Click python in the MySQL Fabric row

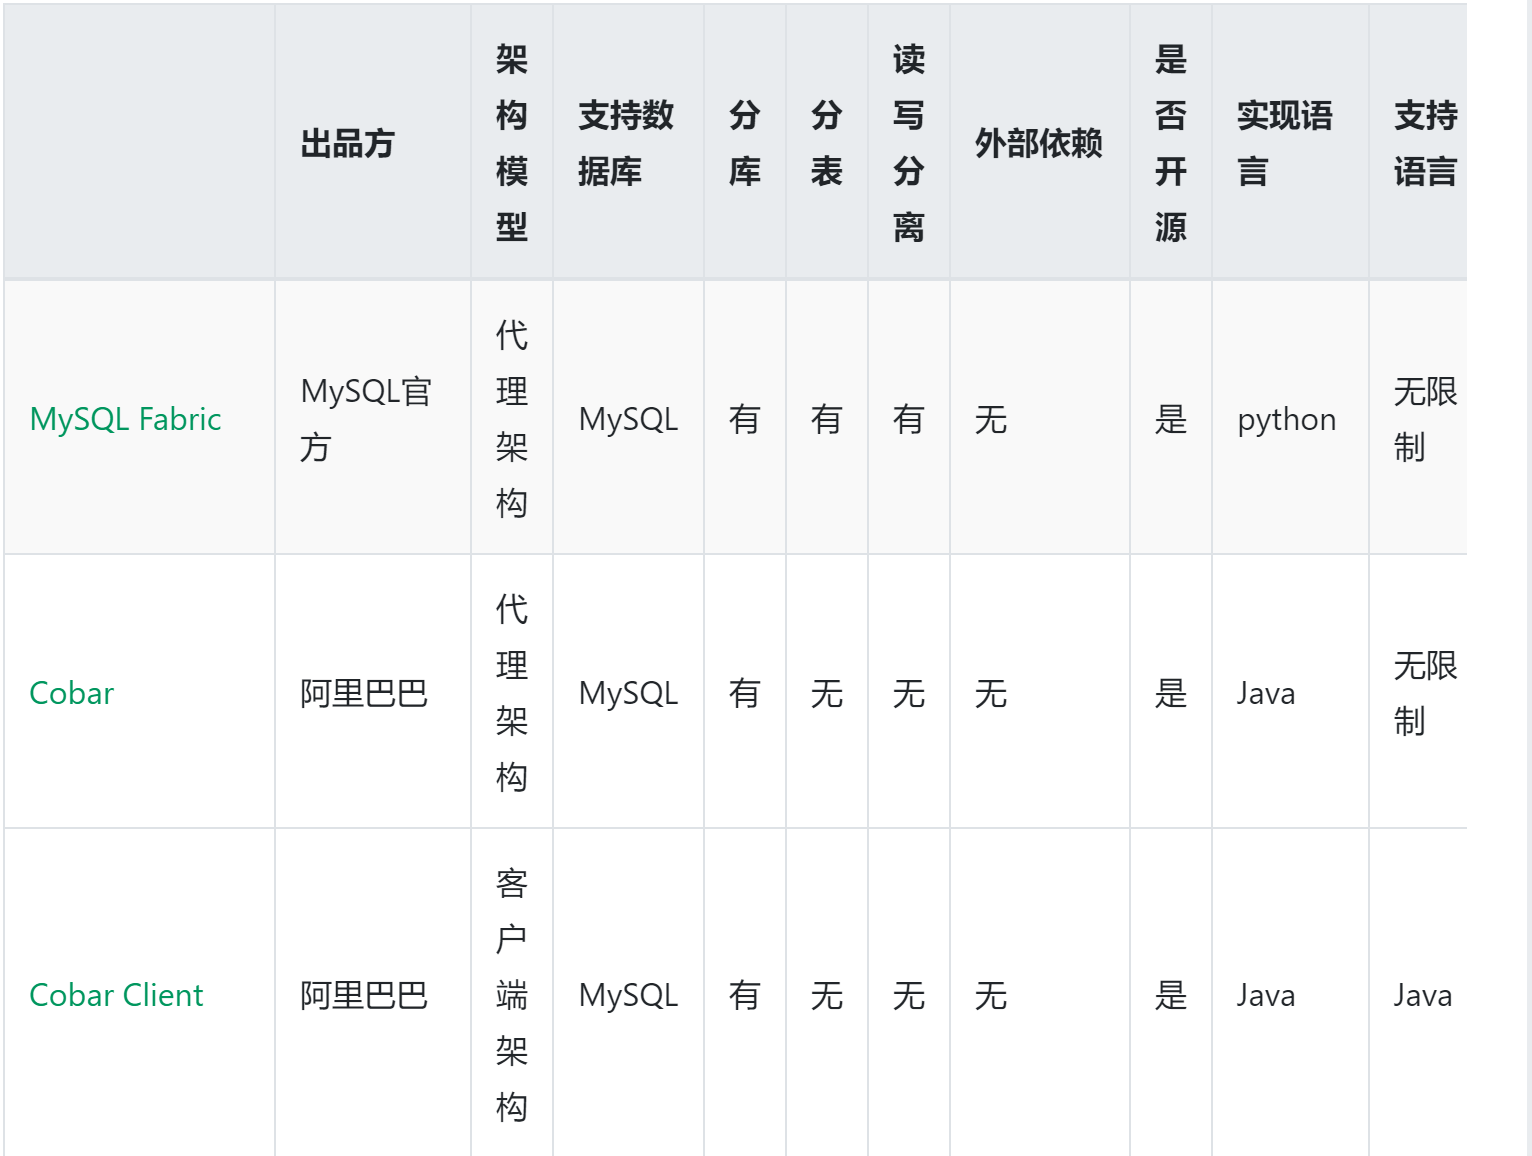pyautogui.click(x=1287, y=419)
